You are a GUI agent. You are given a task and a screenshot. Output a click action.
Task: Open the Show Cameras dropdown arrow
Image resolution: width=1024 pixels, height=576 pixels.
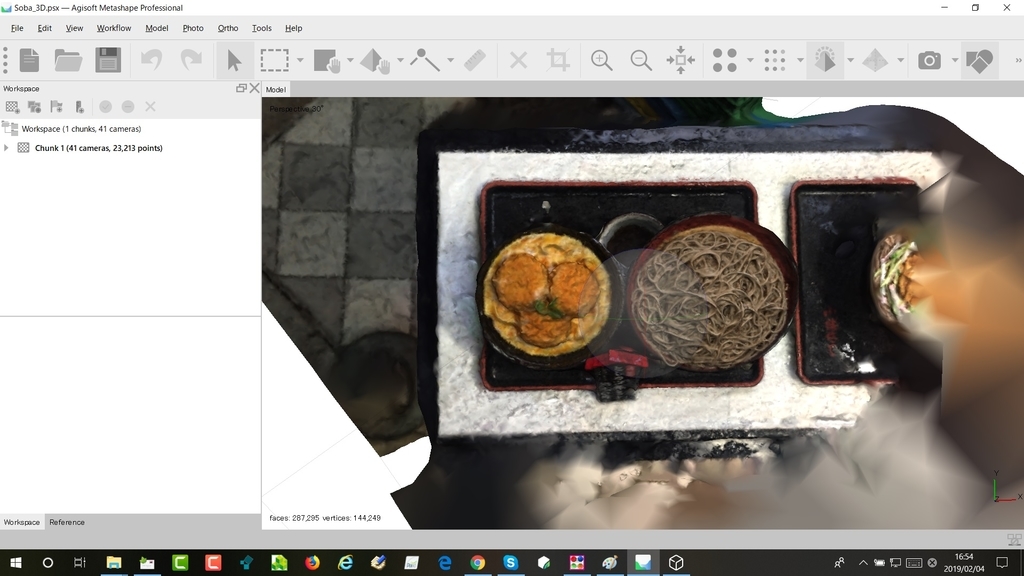(955, 60)
